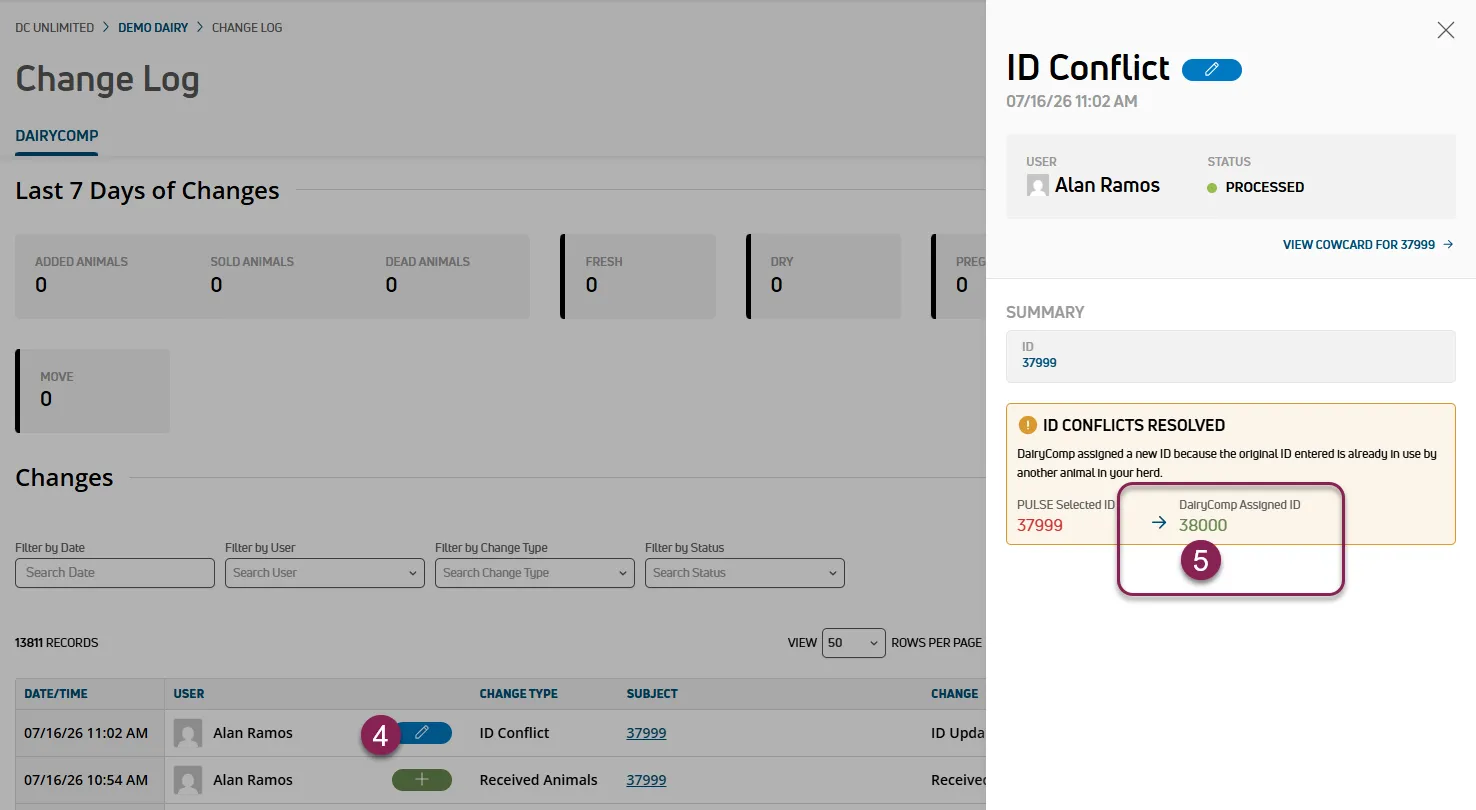Viewport: 1476px width, 810px height.
Task: Click user avatar in the 10:54 AM row
Action: pyautogui.click(x=188, y=780)
